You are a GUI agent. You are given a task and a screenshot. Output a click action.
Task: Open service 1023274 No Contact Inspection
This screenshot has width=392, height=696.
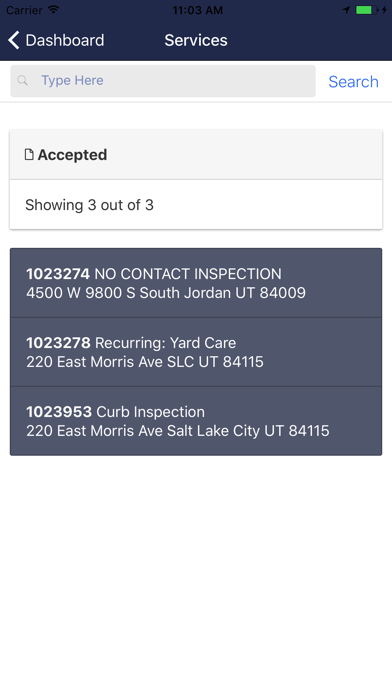(196, 283)
